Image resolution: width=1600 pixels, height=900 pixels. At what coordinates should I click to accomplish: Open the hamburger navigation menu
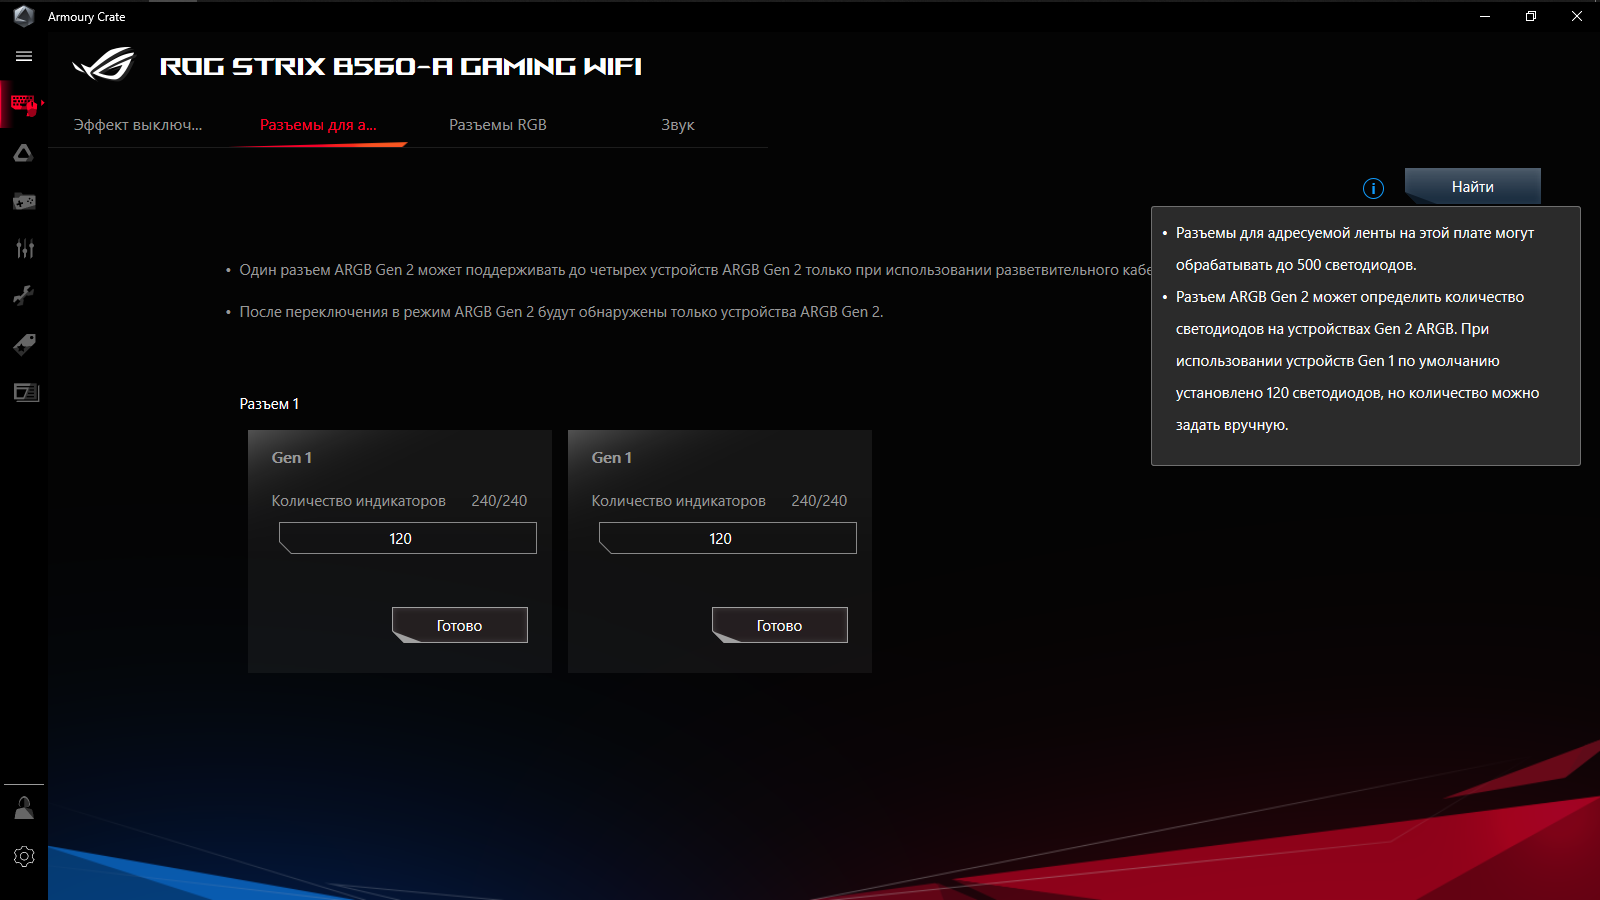click(x=24, y=57)
